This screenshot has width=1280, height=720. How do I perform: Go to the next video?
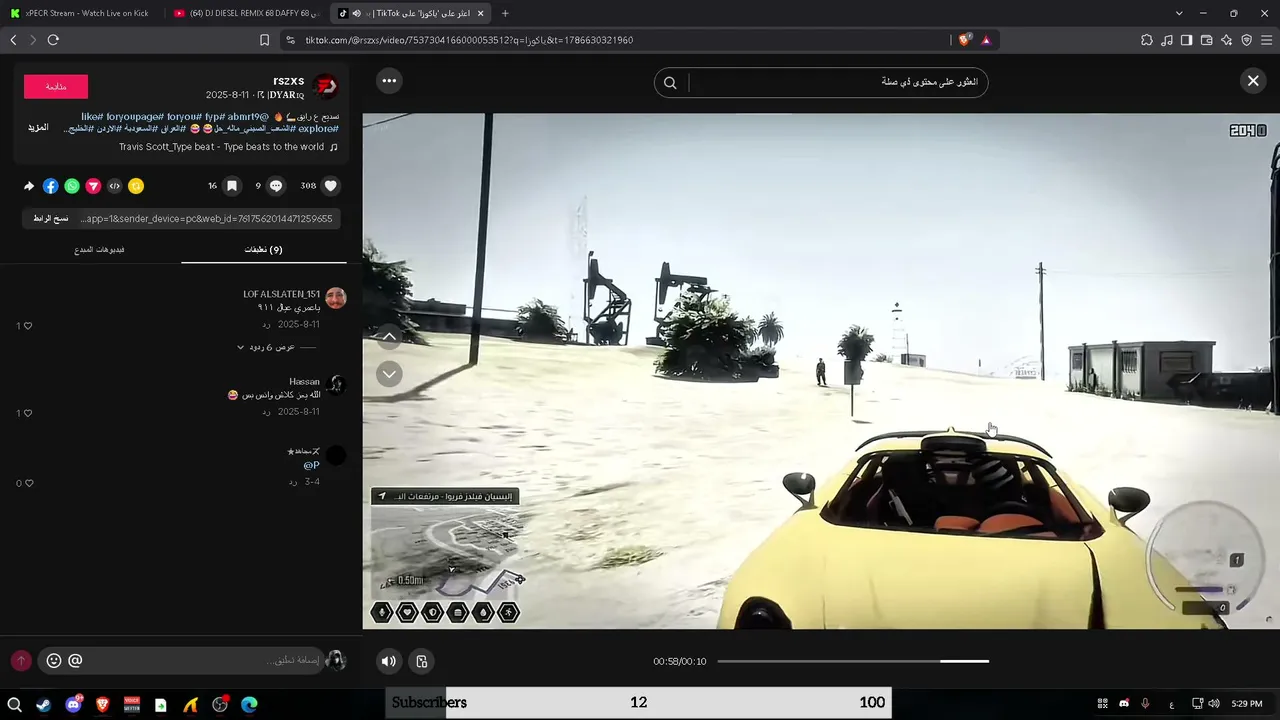(x=389, y=374)
